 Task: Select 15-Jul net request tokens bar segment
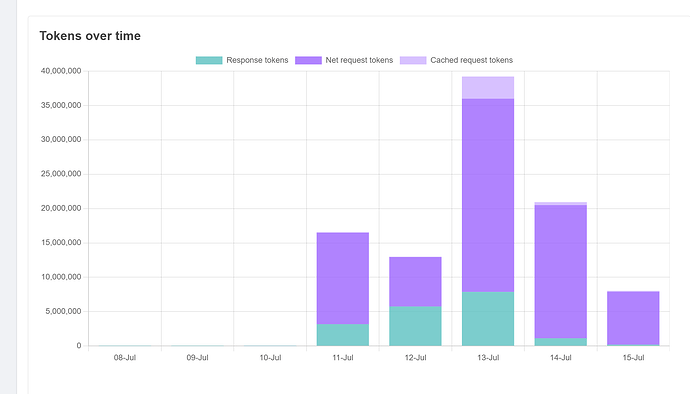[x=633, y=318]
